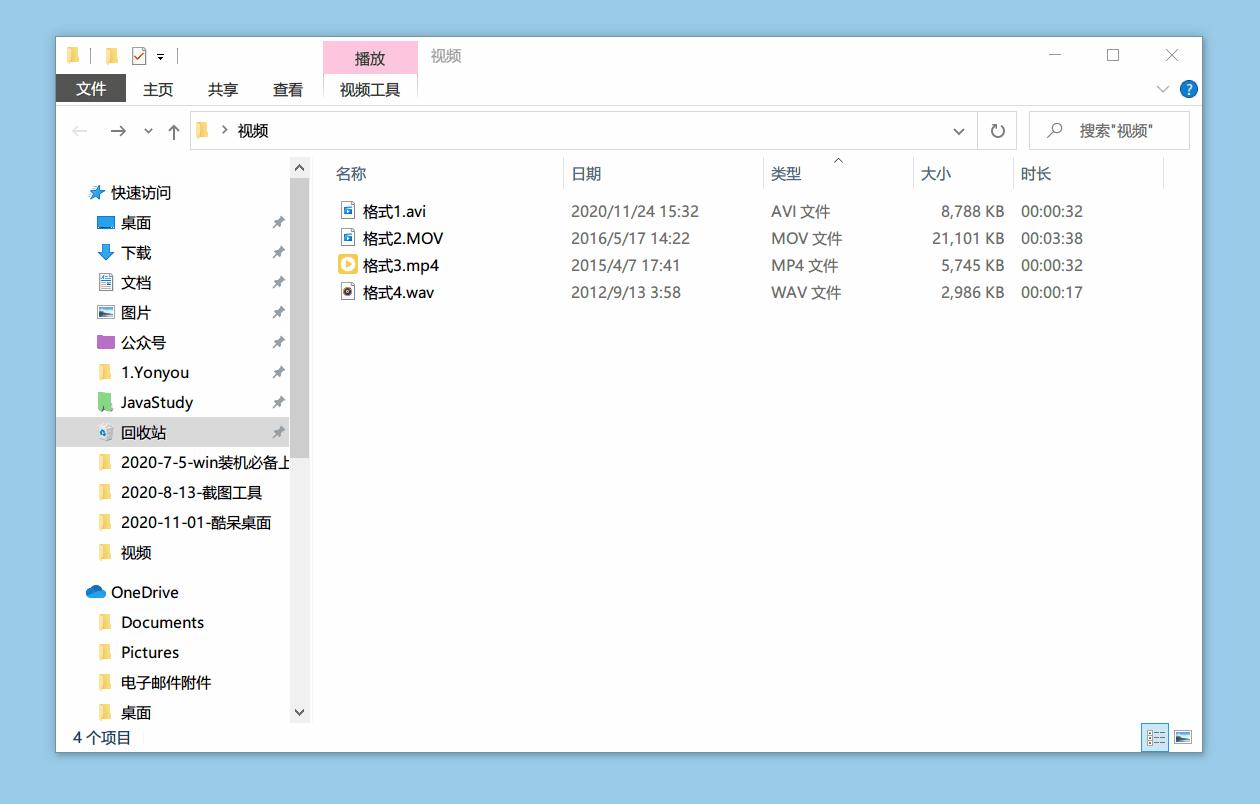This screenshot has width=1260, height=804.
Task: Click the Back navigation arrow
Action: 80,130
